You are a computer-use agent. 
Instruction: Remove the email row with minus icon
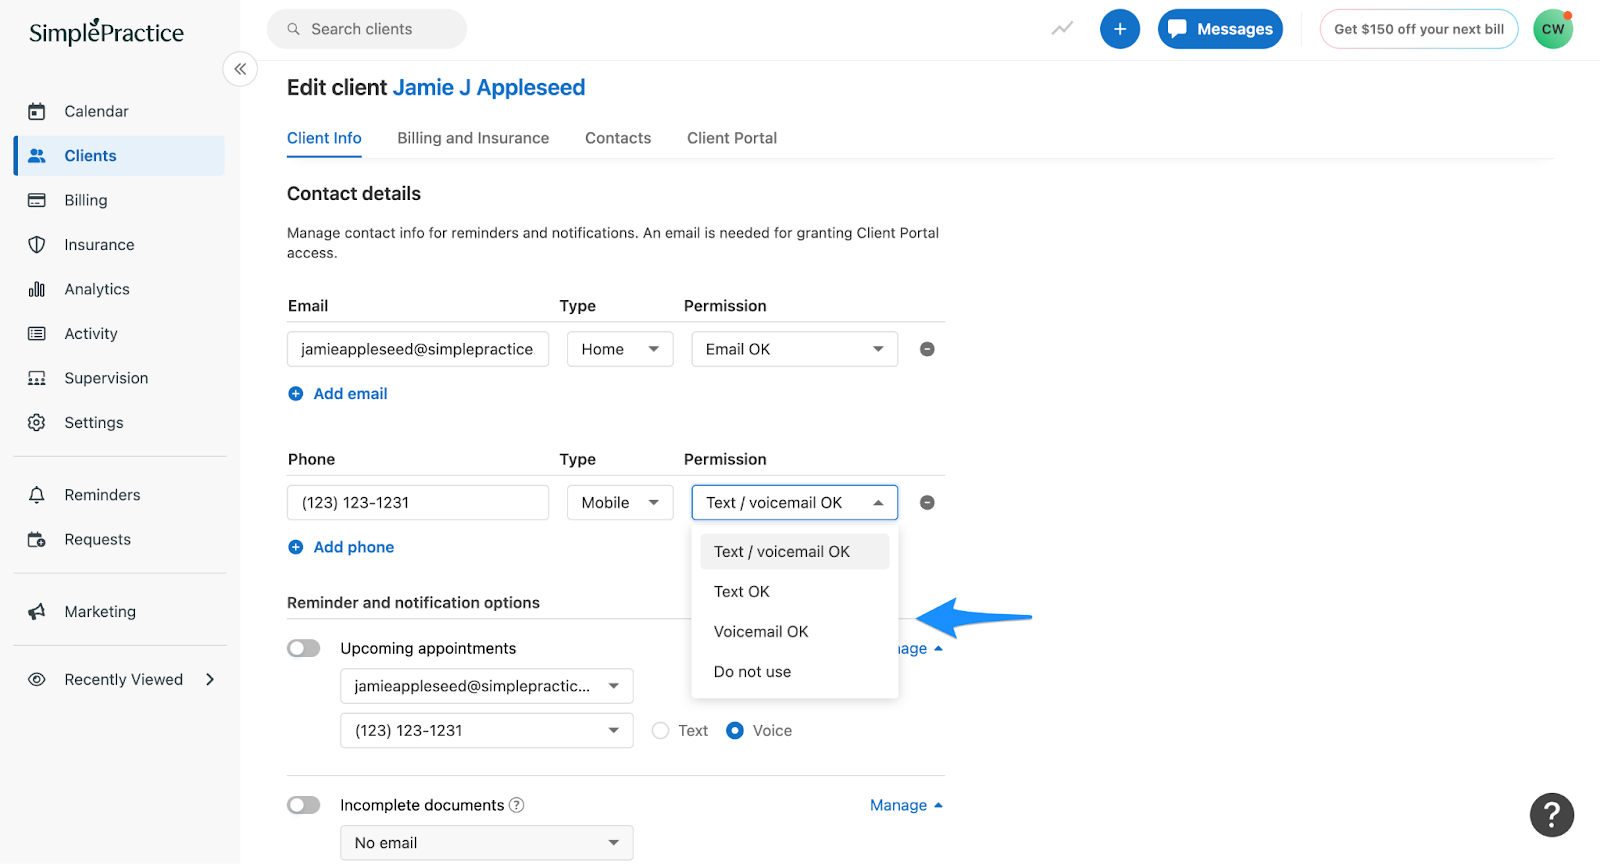[x=927, y=349]
